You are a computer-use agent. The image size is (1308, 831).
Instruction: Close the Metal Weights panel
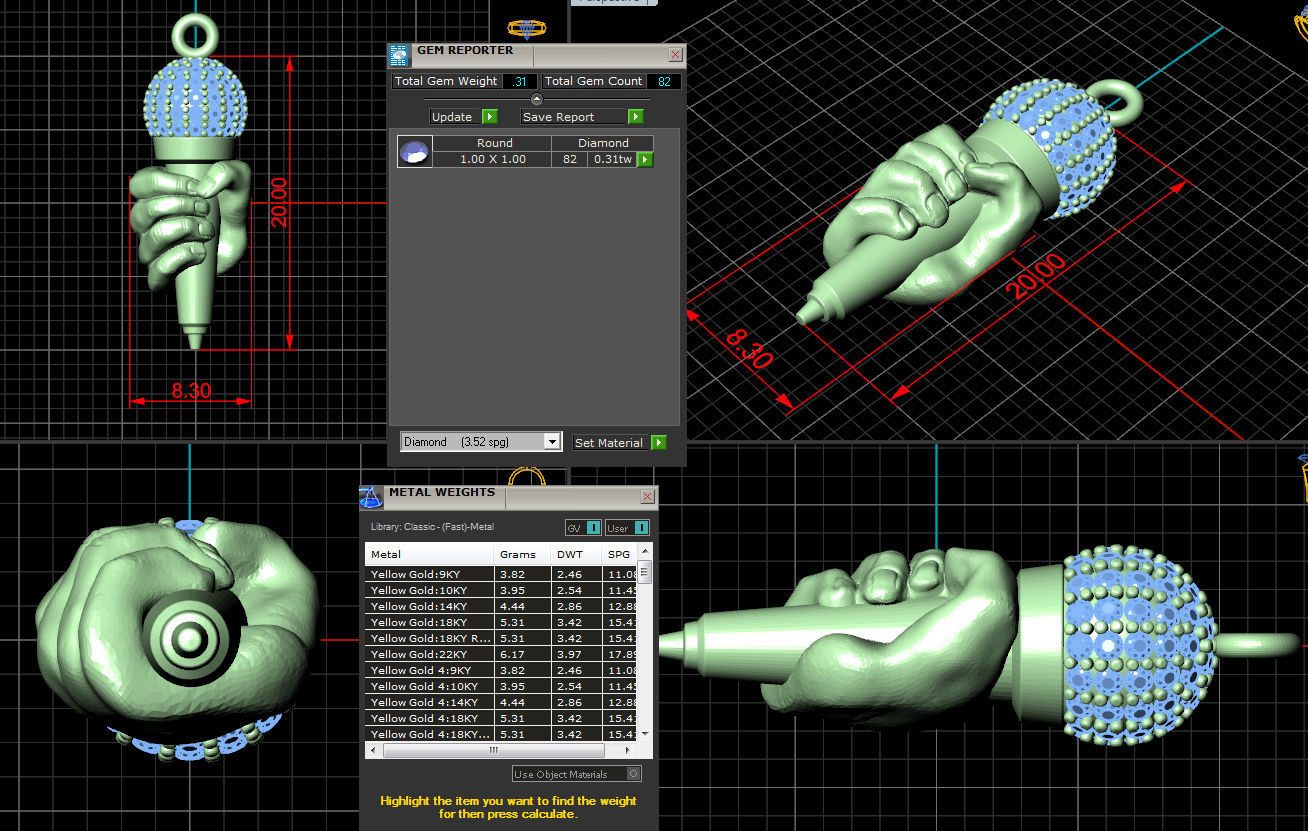(x=648, y=496)
